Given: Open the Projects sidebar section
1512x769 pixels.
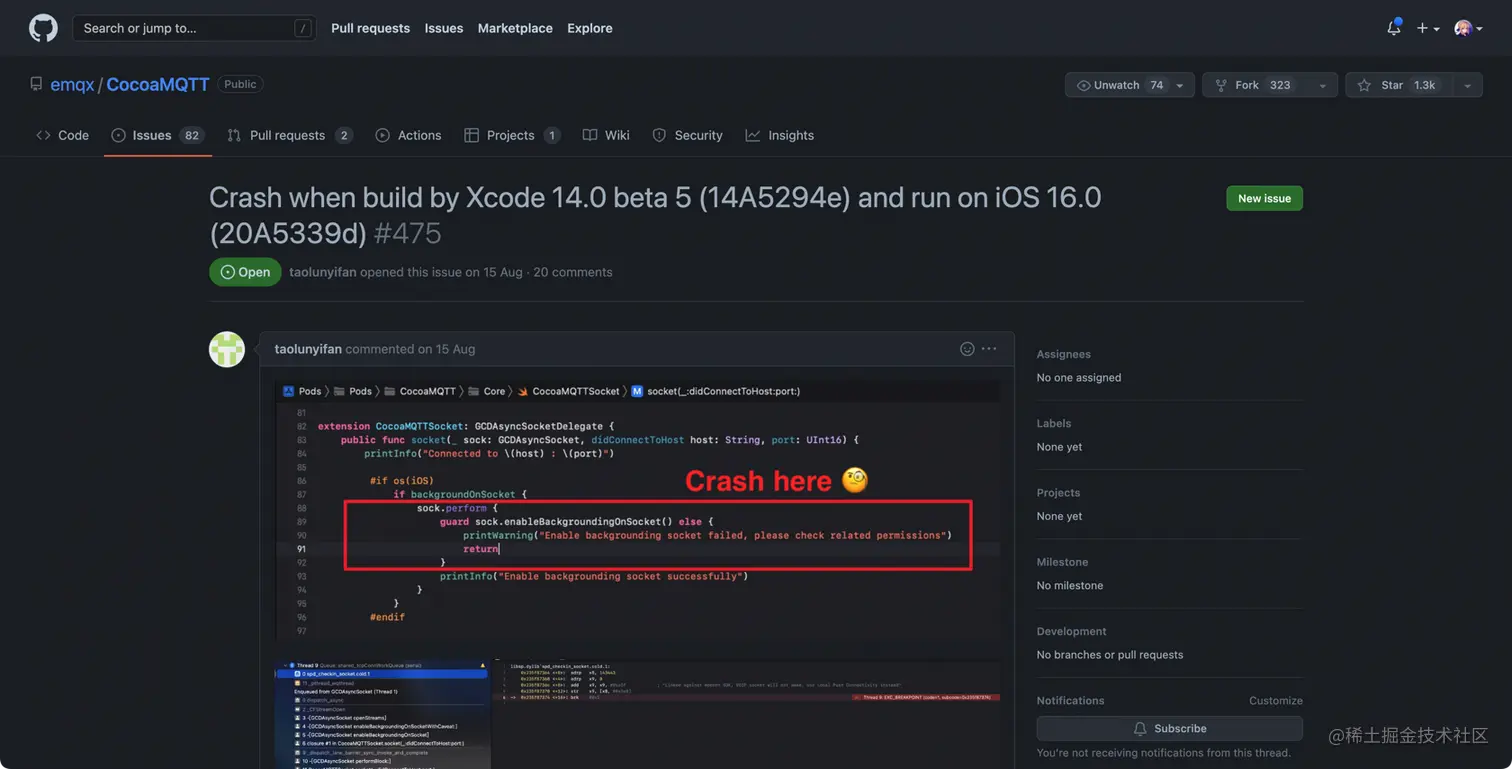Looking at the screenshot, I should 1058,492.
